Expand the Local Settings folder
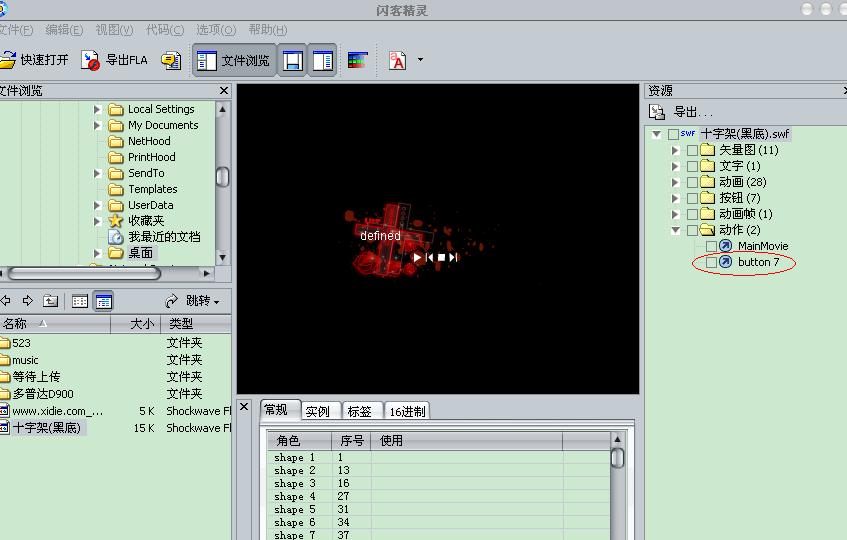This screenshot has width=847, height=540. point(97,109)
